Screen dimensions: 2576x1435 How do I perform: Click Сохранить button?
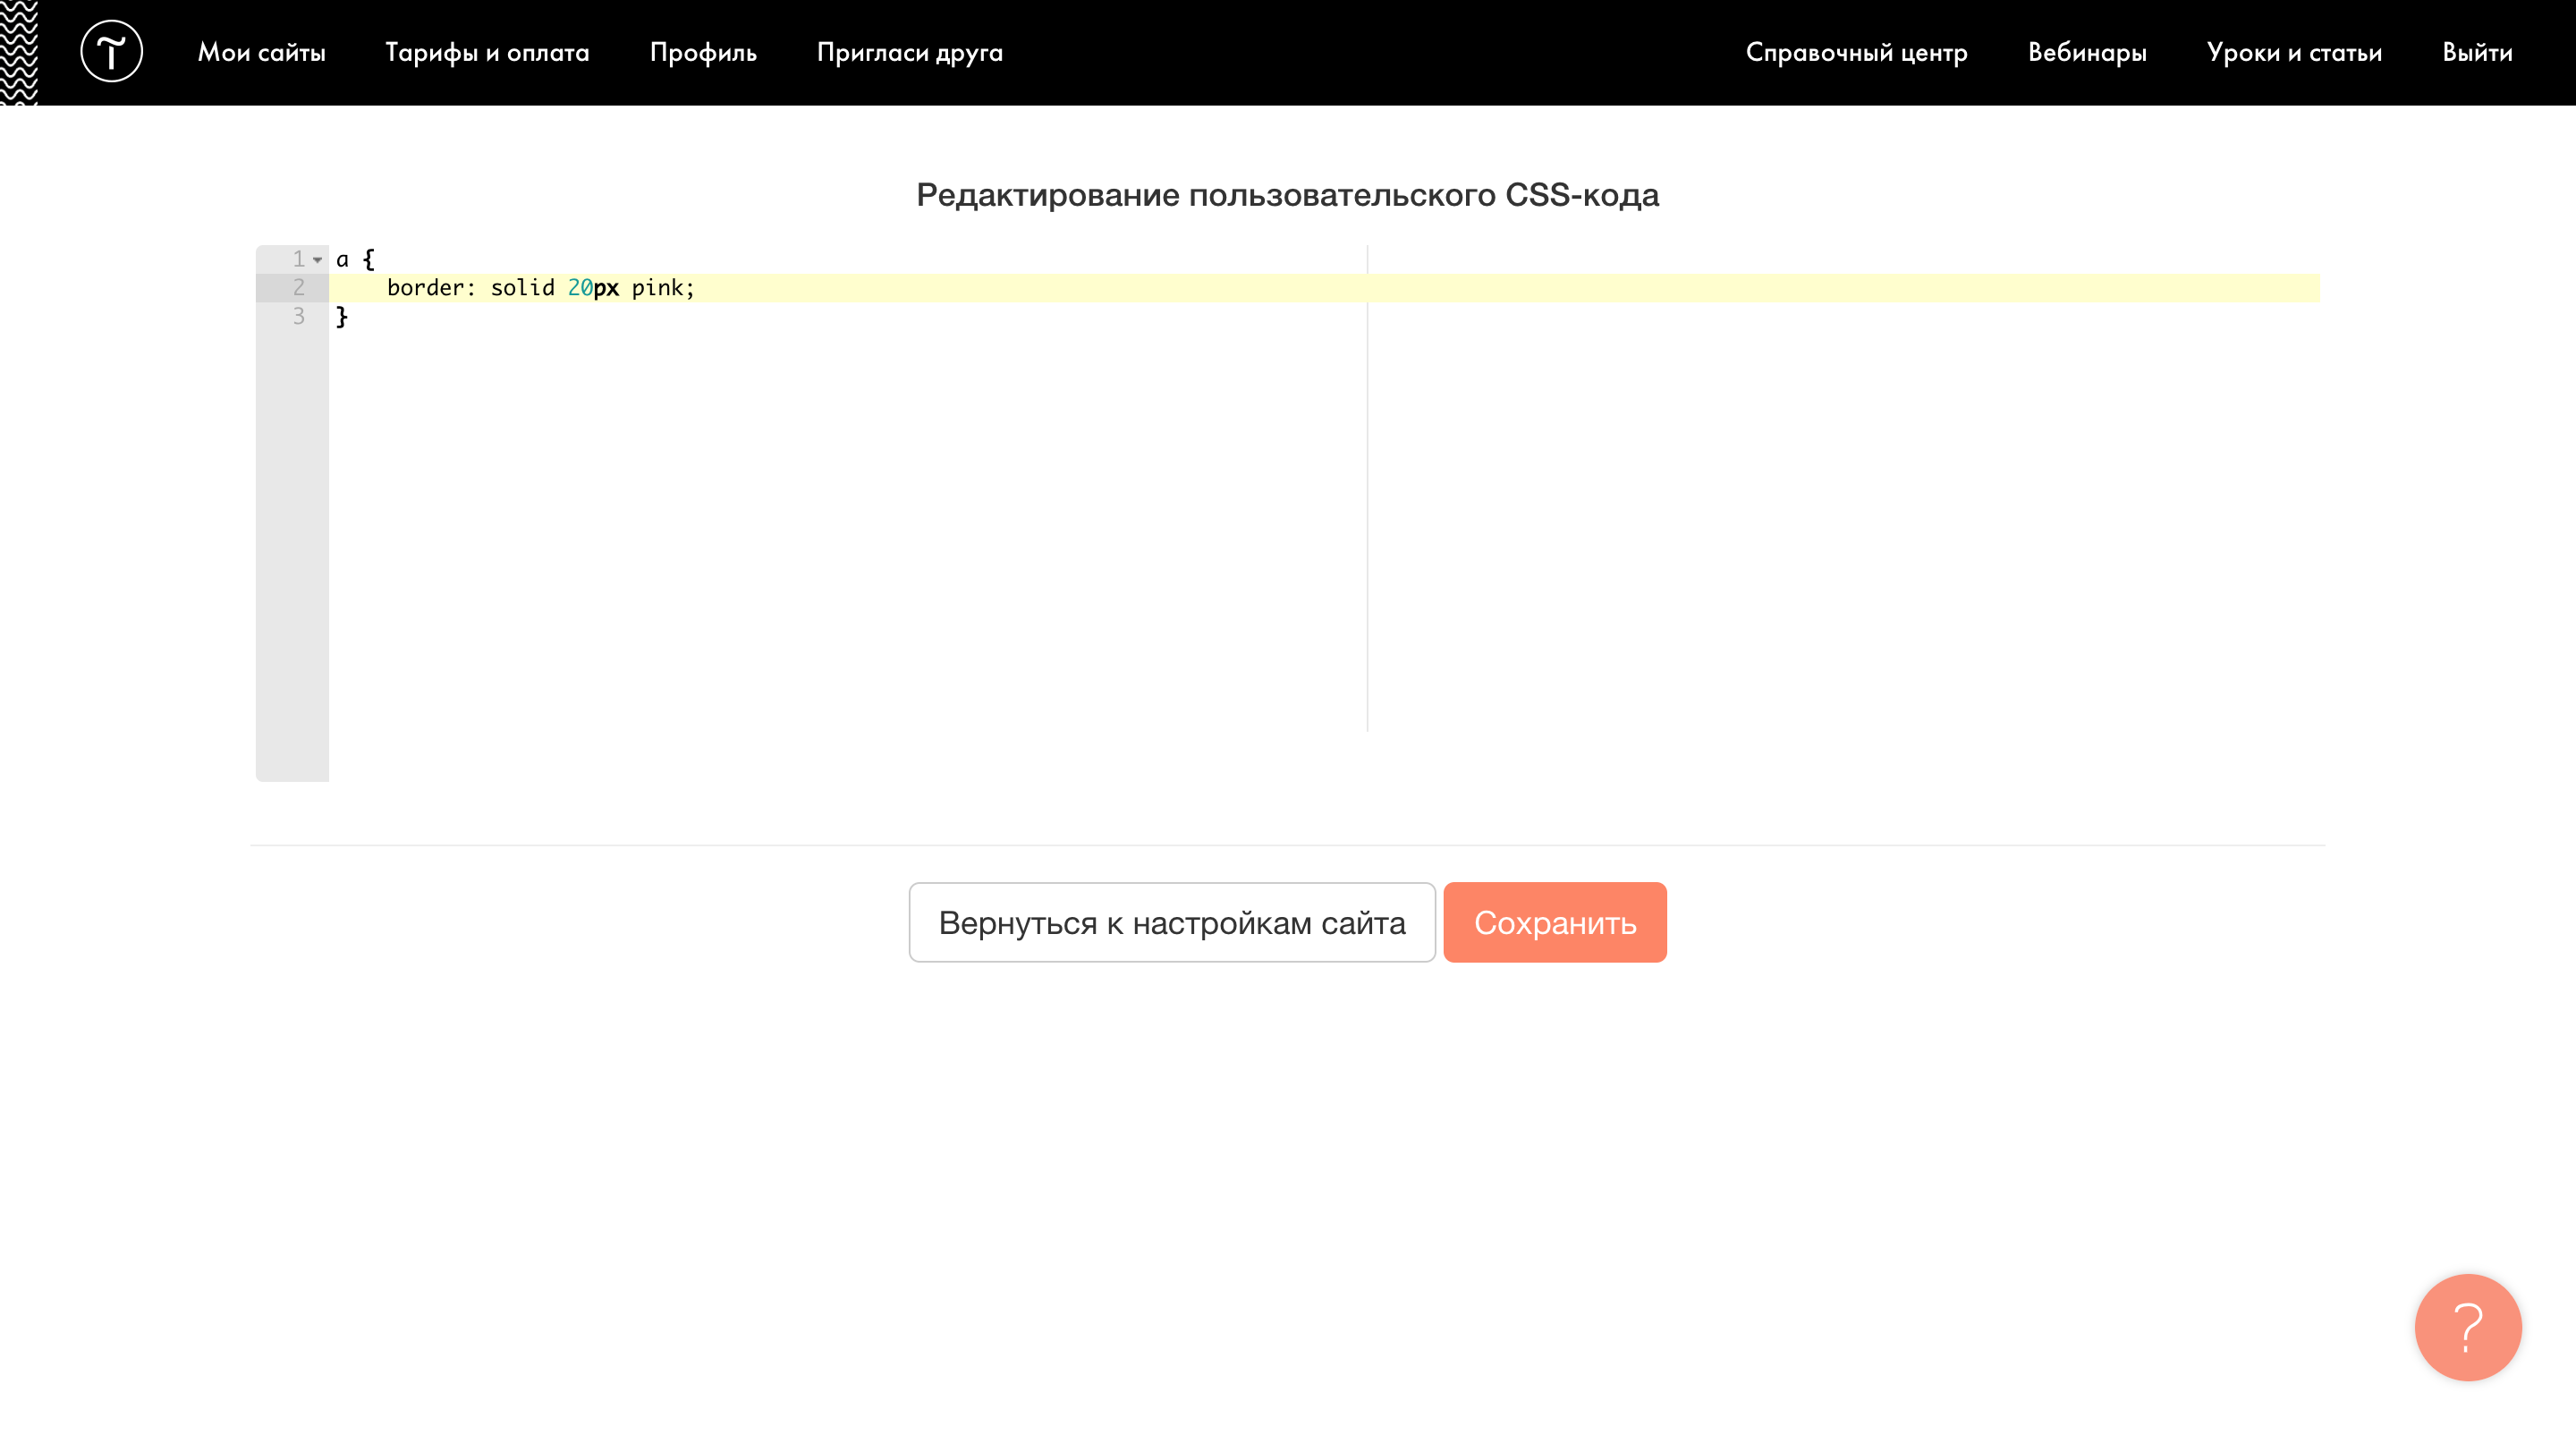[1555, 922]
